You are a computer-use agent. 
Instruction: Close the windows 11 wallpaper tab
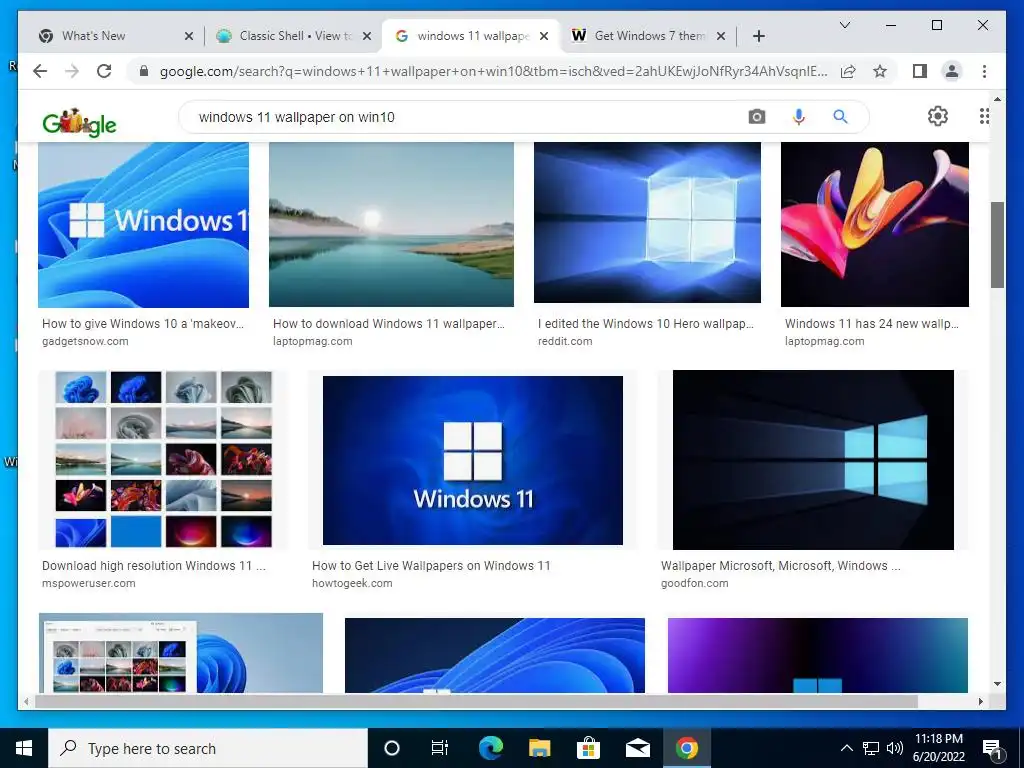click(543, 36)
